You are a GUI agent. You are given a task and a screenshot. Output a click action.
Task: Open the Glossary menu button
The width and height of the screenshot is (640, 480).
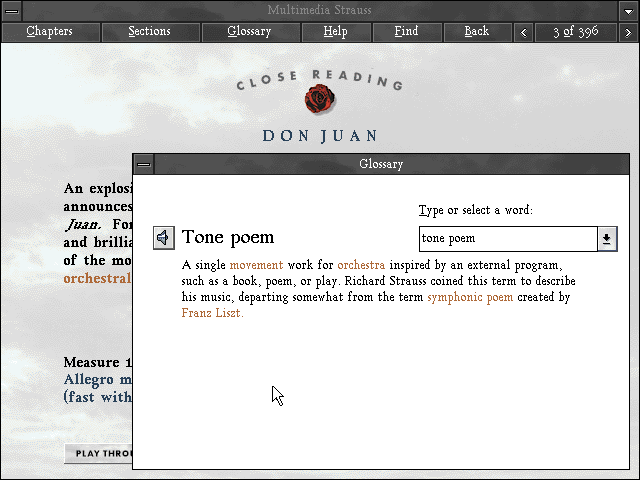251,32
